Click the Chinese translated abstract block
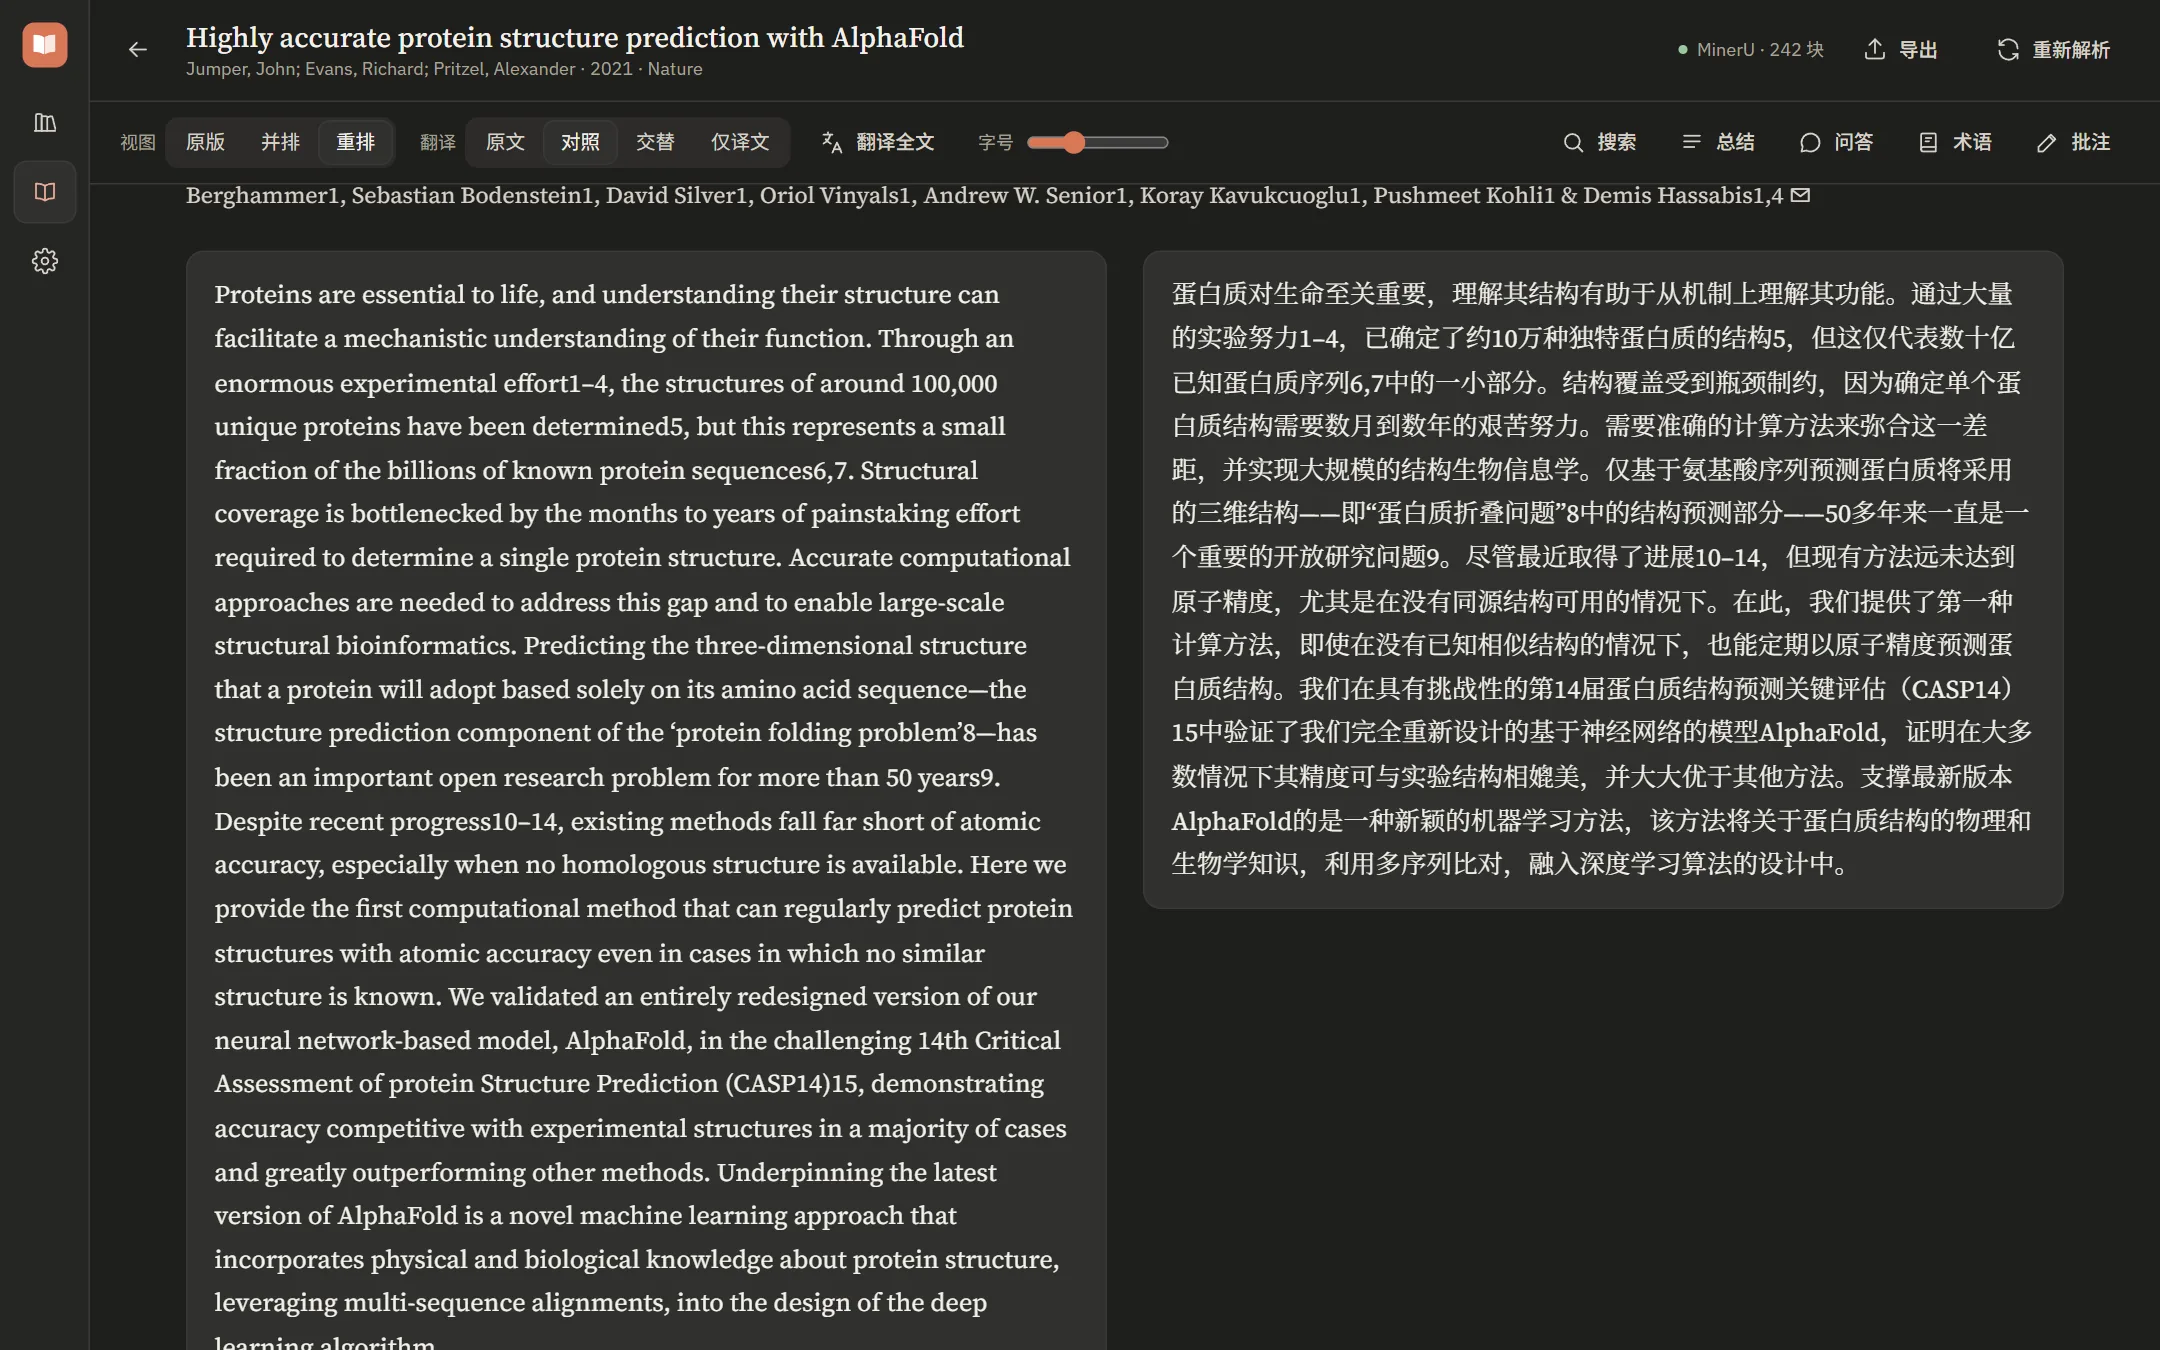Image resolution: width=2160 pixels, height=1350 pixels. (1603, 579)
